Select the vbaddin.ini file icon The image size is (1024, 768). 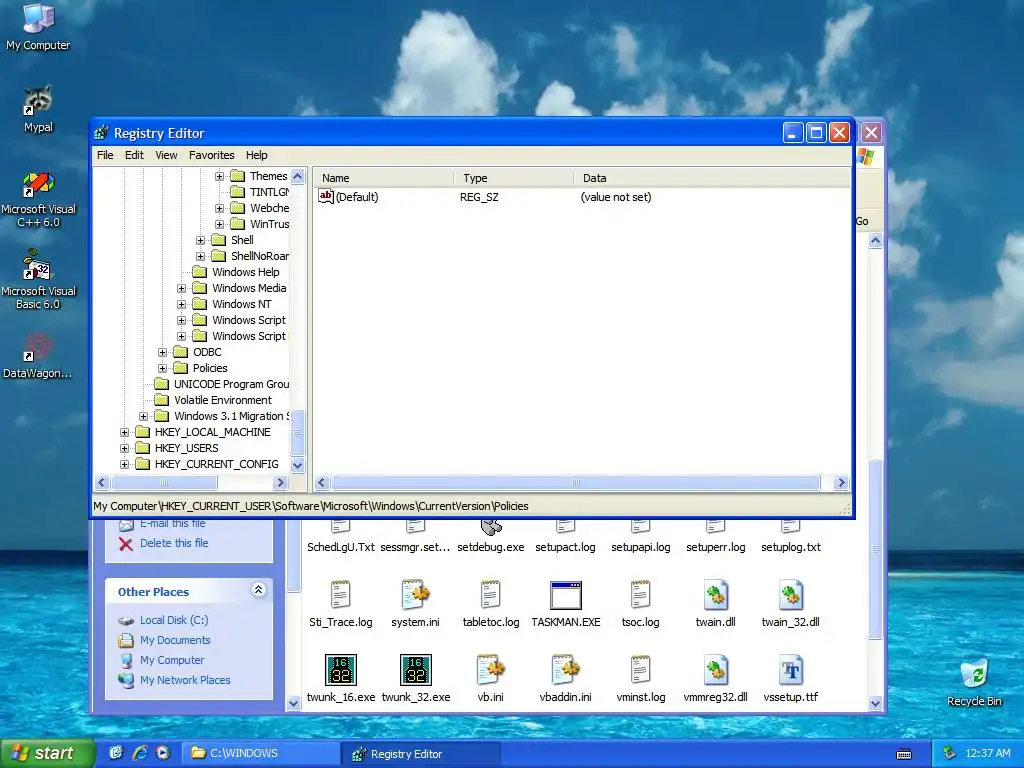click(x=566, y=669)
